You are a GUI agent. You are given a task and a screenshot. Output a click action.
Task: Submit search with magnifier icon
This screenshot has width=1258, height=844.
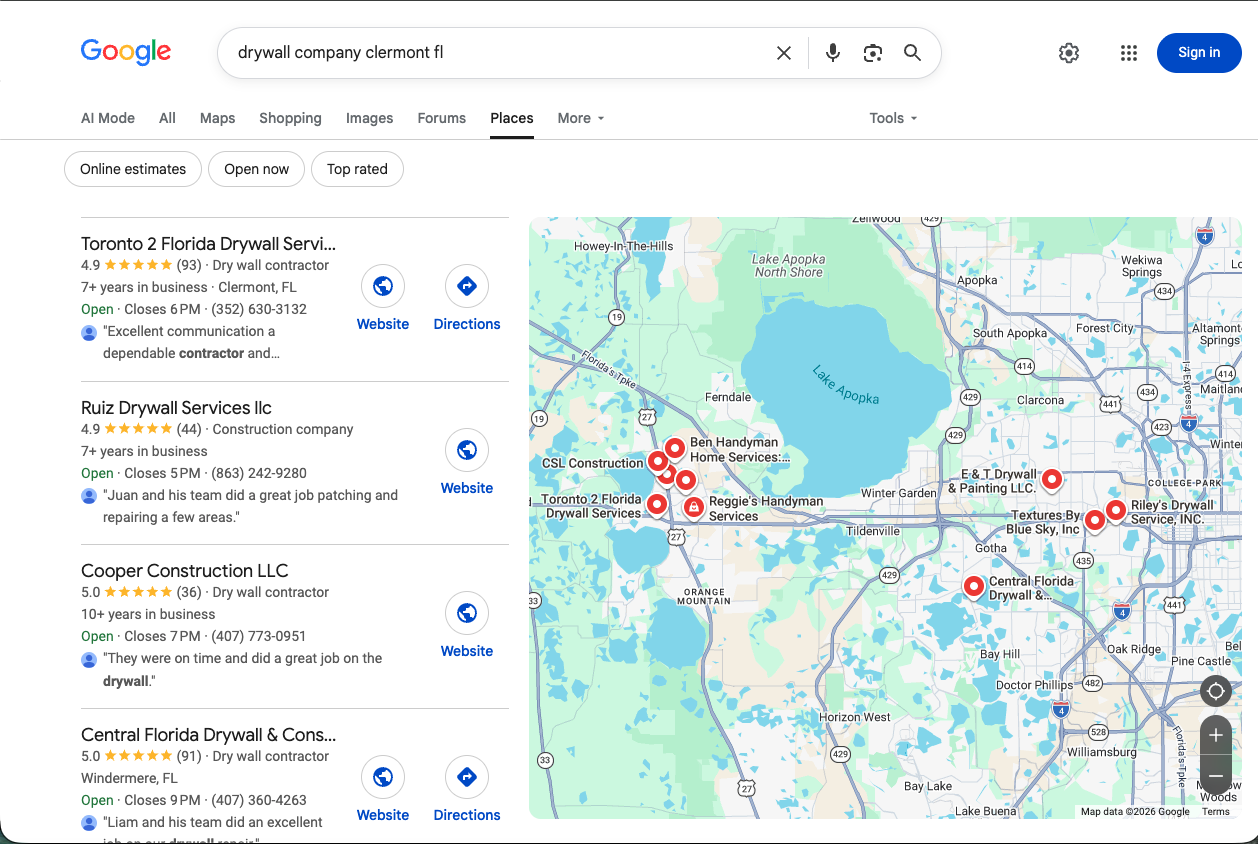click(x=912, y=53)
